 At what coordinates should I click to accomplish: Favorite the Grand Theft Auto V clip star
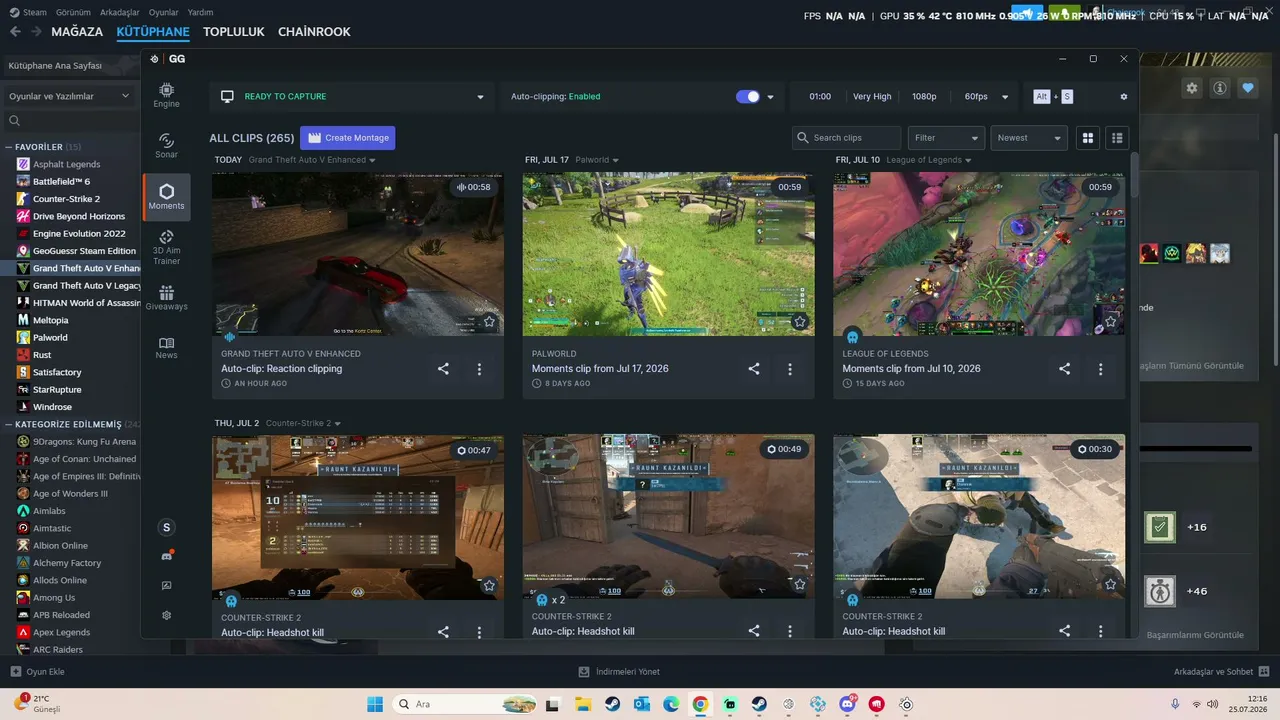[489, 322]
